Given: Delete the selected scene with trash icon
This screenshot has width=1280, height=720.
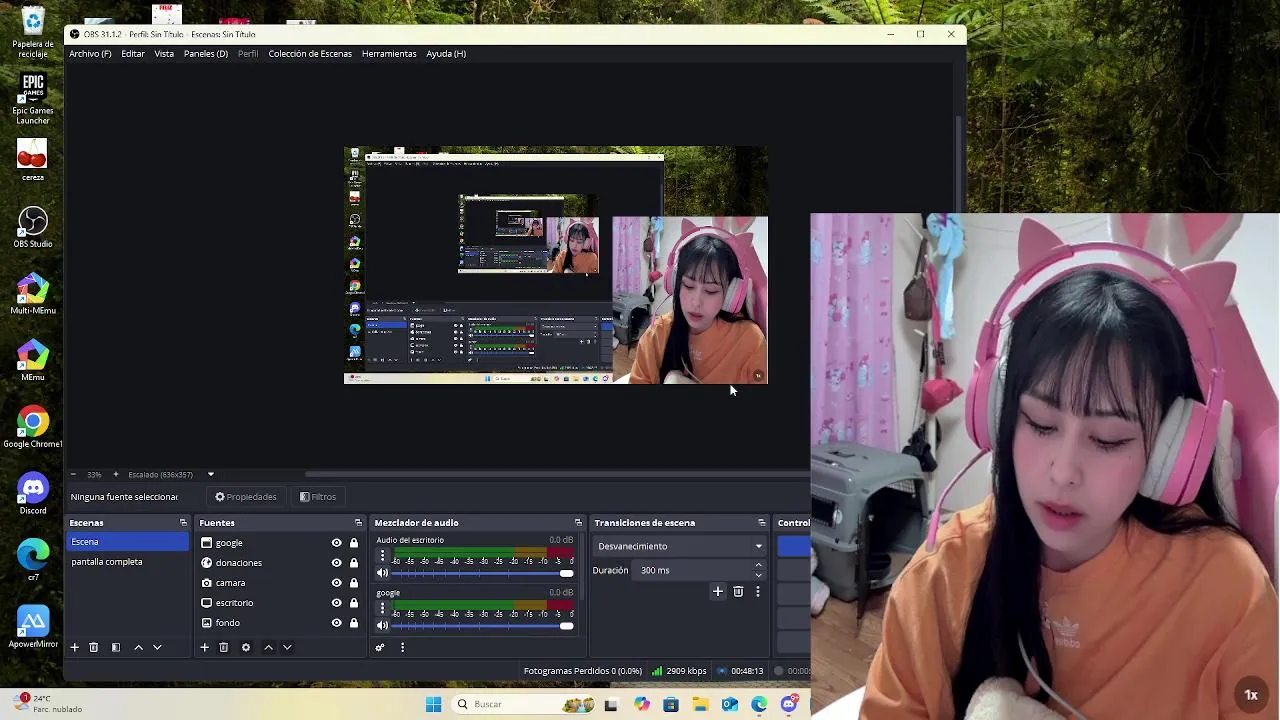Looking at the screenshot, I should coord(94,647).
